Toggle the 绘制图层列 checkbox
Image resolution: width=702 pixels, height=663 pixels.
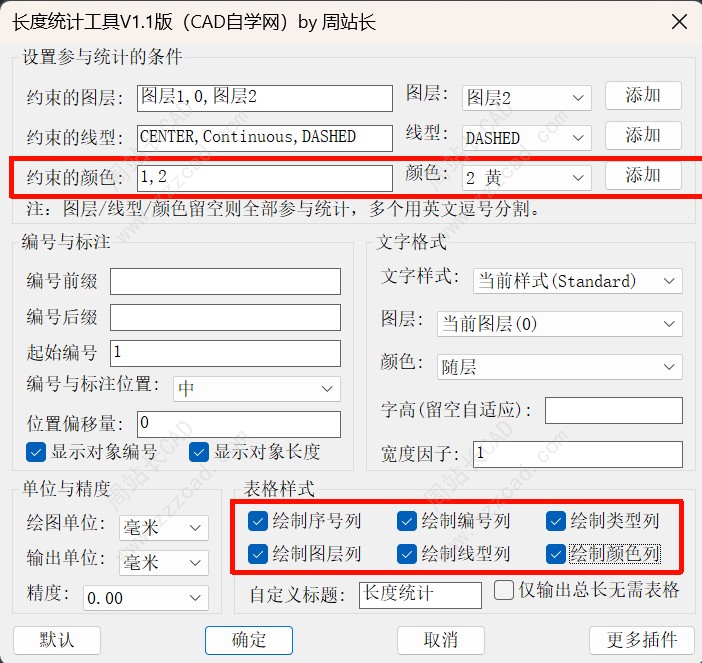click(x=258, y=553)
